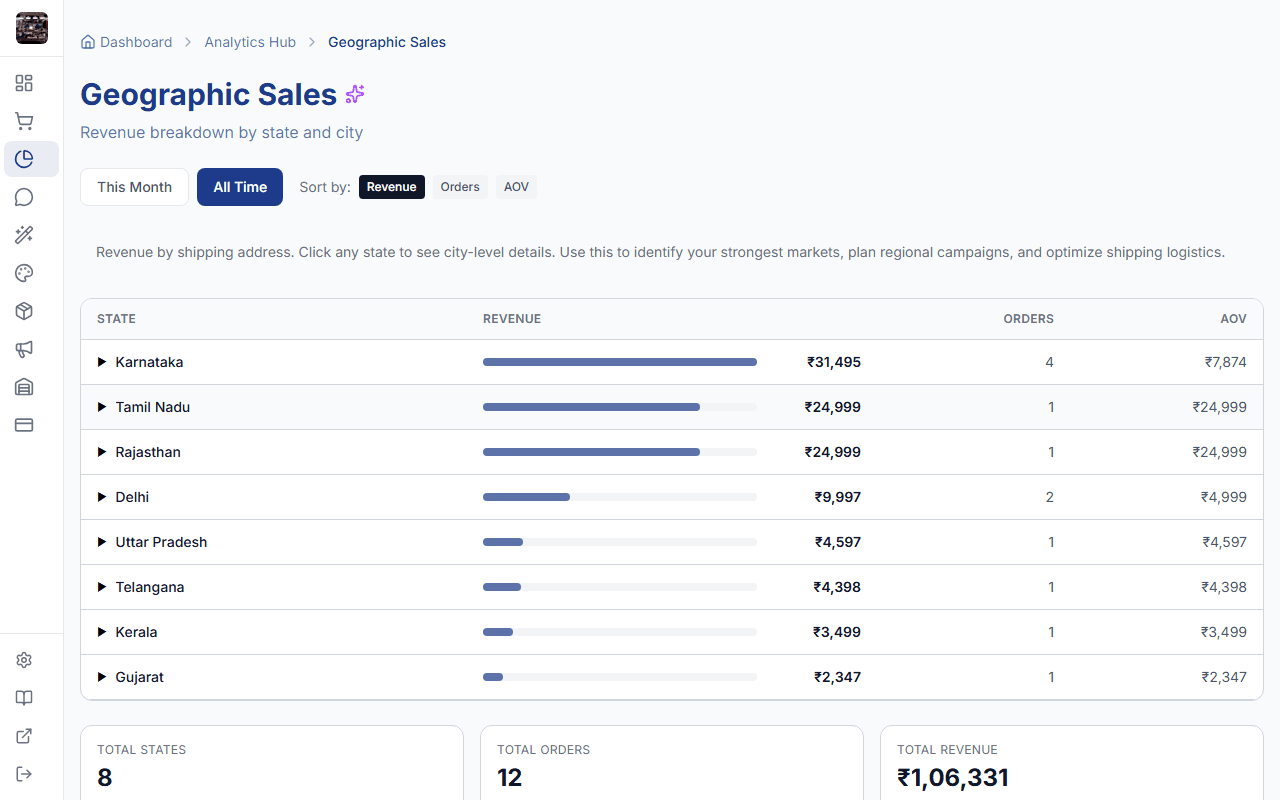Viewport: 1280px width, 800px height.
Task: Click the ₹4,597 bold revenue value
Action: 838,542
